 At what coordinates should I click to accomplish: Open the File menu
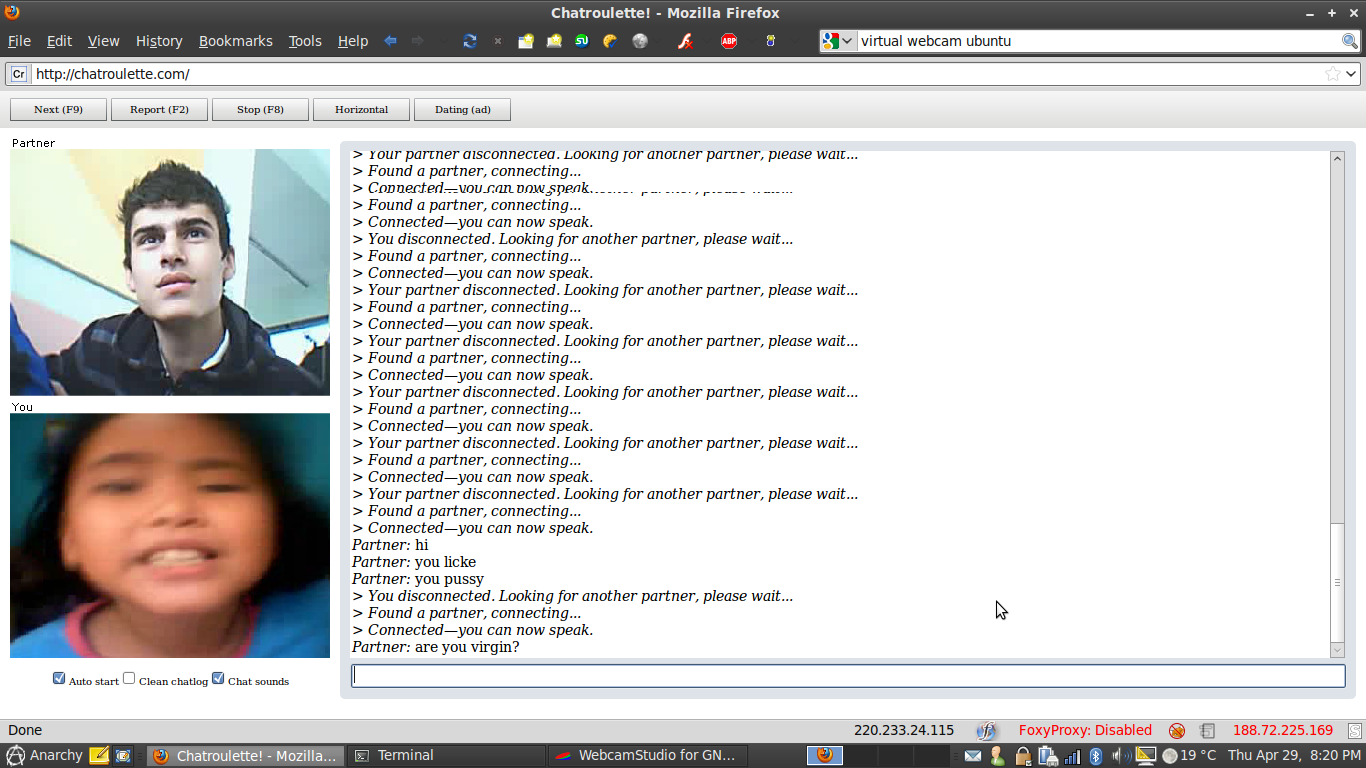click(x=20, y=41)
